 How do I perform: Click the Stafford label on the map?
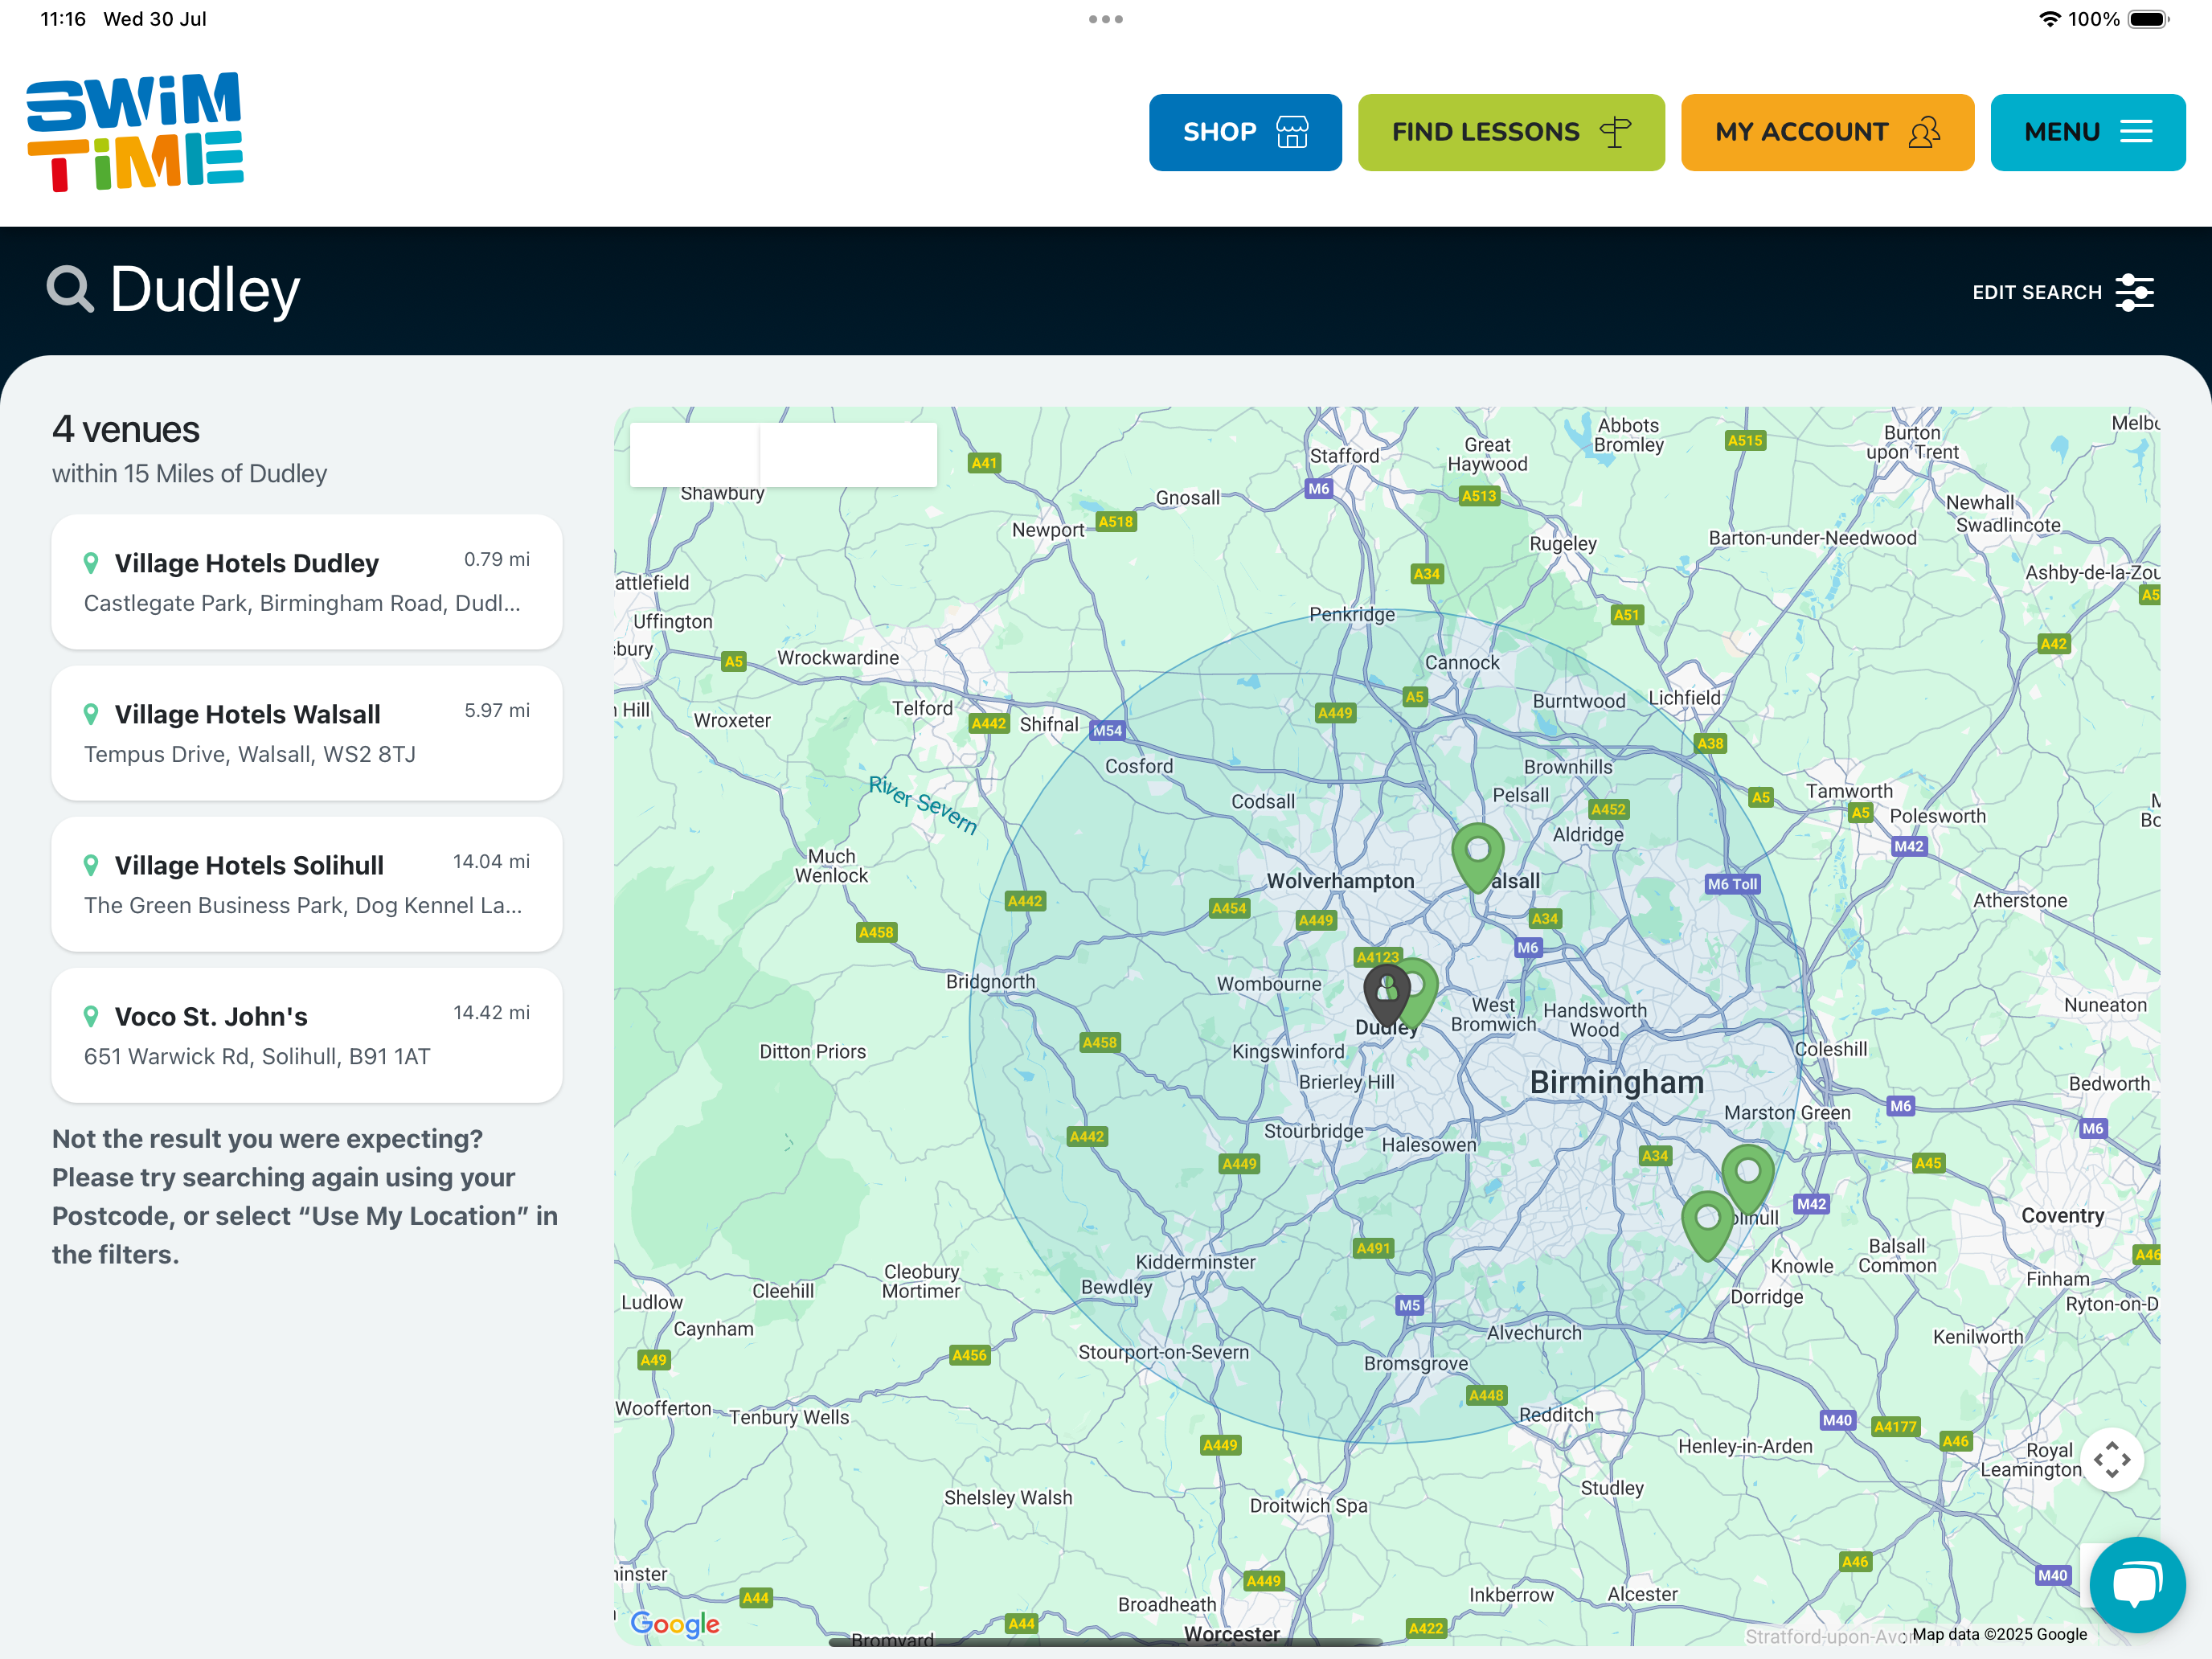pos(1344,455)
